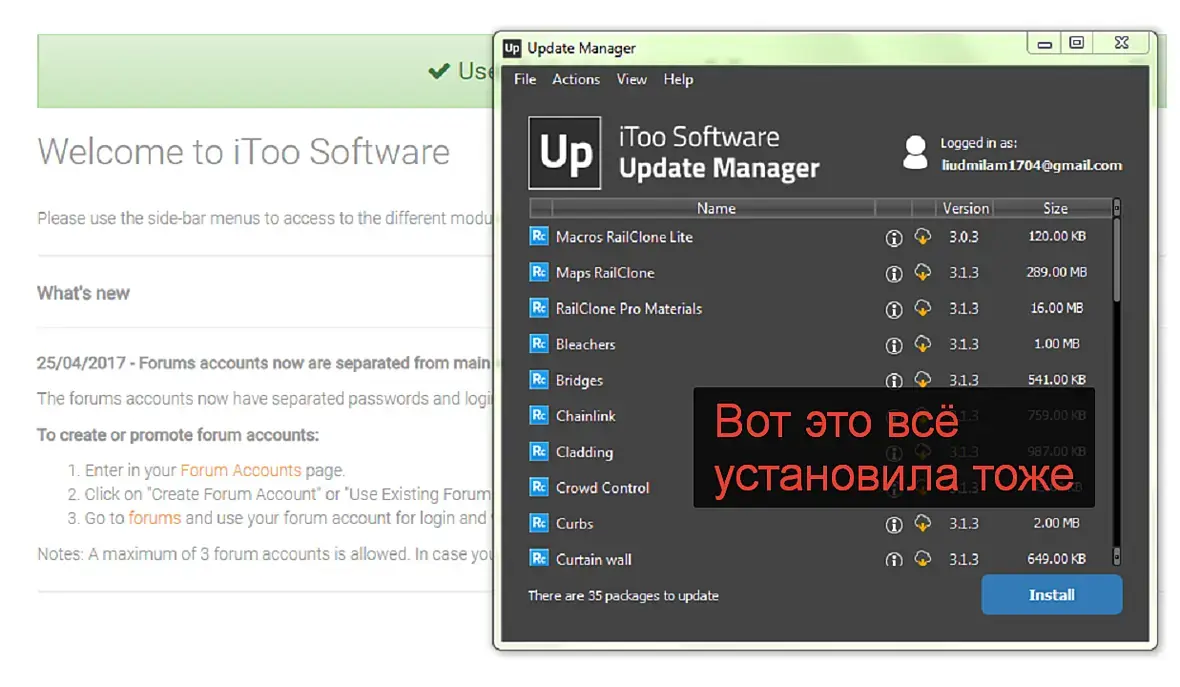Show info for Bleachers package
Viewport: 1180px width, 687px height.
(x=893, y=345)
